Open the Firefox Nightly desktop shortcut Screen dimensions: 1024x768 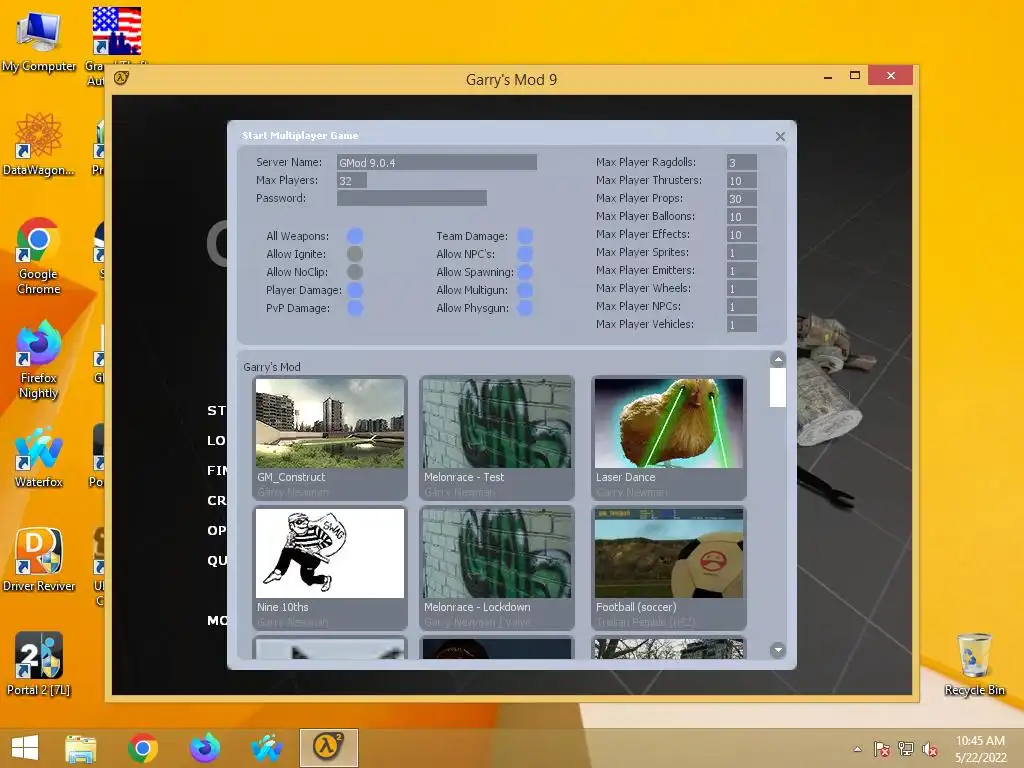tap(39, 360)
